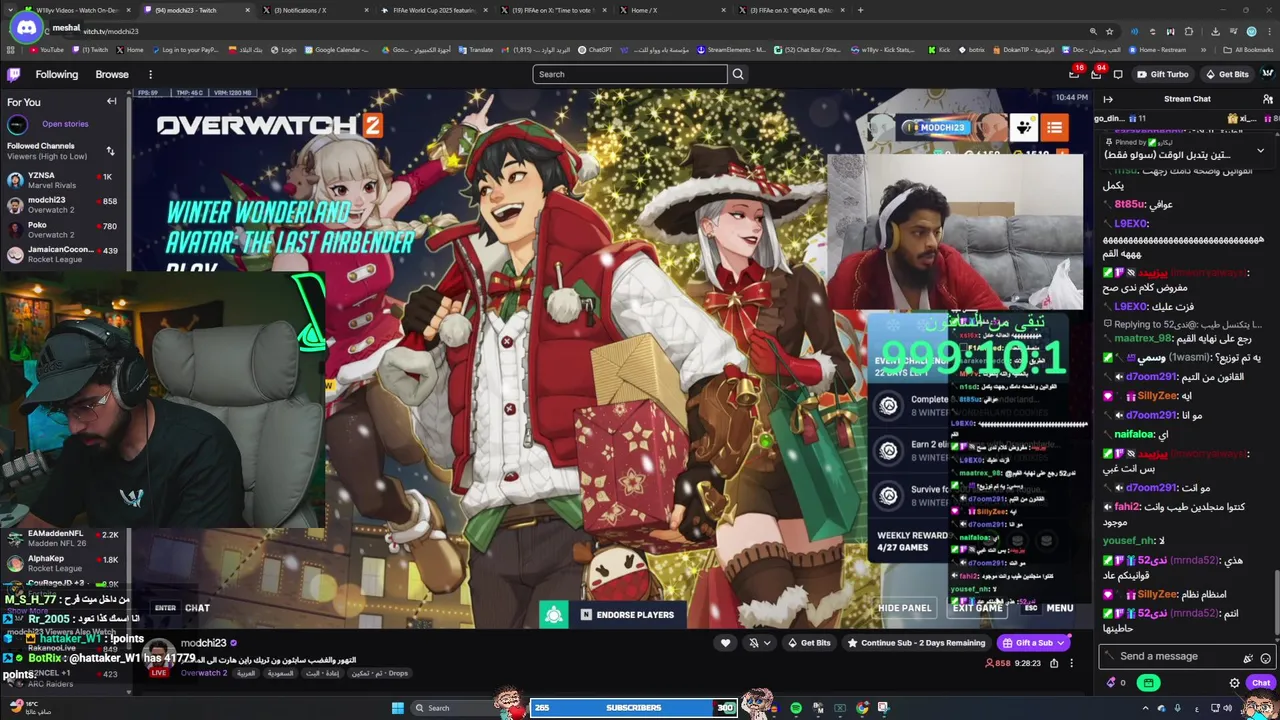Open modchi23 channel name under stream
This screenshot has width=1280, height=720.
[204, 643]
